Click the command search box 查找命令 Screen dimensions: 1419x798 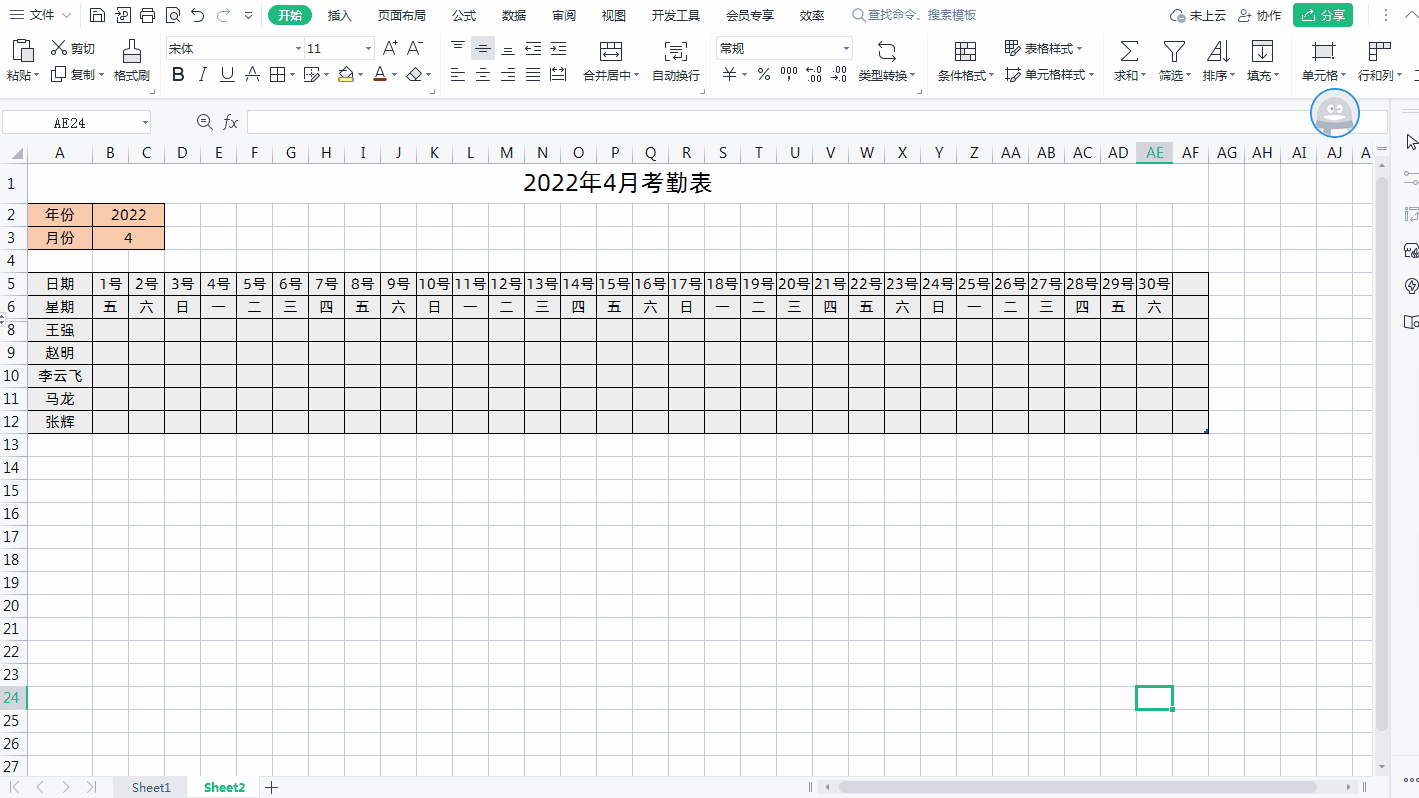tap(915, 15)
